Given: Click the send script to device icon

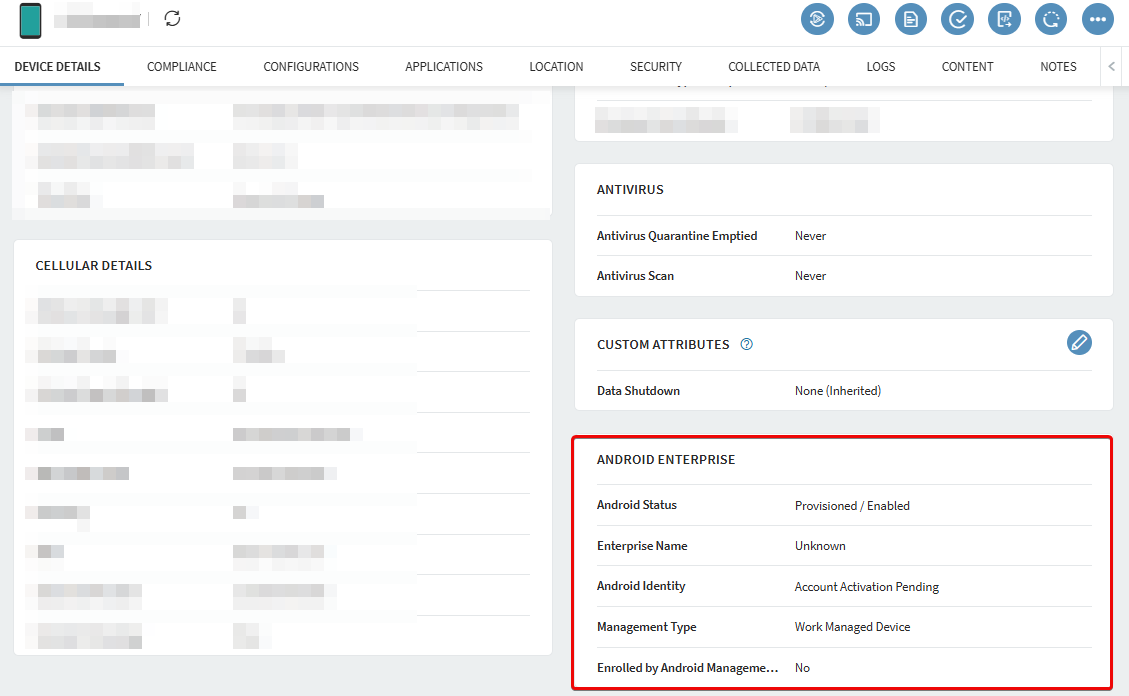Looking at the screenshot, I should tap(1004, 19).
